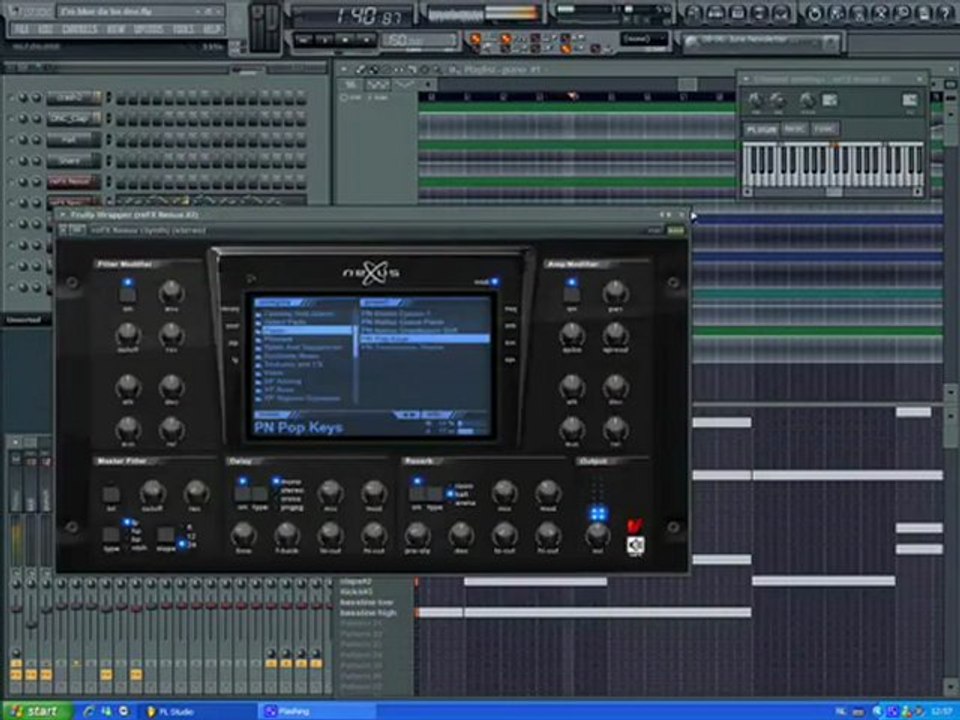
Task: Click the Amp Modifier pan knob
Action: [615, 294]
